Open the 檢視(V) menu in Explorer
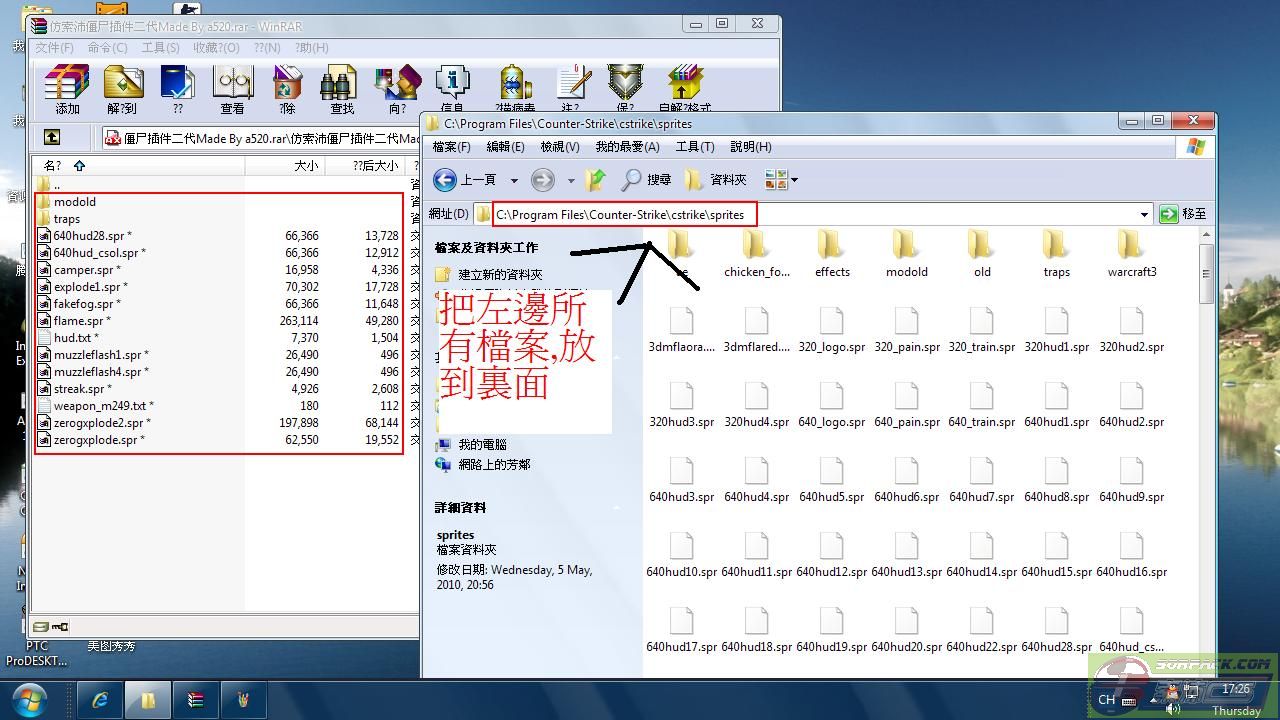Viewport: 1280px width, 720px height. click(x=559, y=146)
